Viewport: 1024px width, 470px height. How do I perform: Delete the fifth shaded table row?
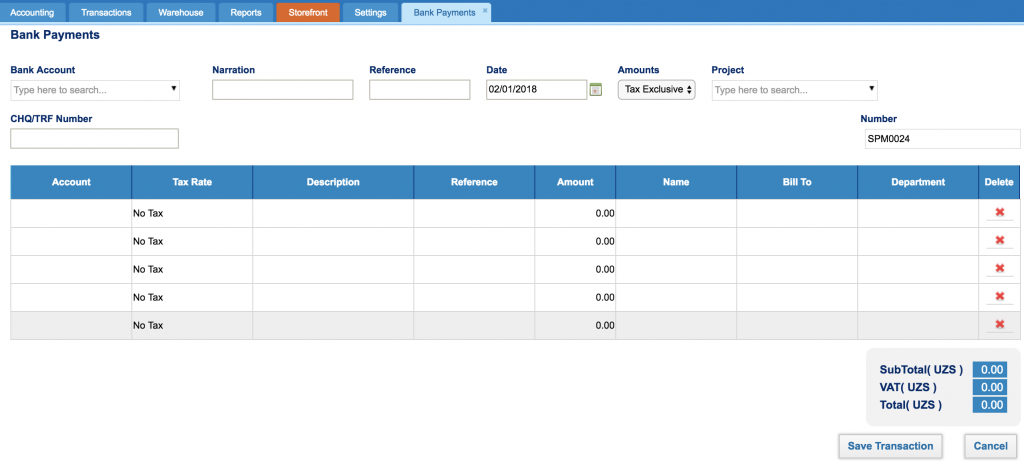click(x=999, y=324)
